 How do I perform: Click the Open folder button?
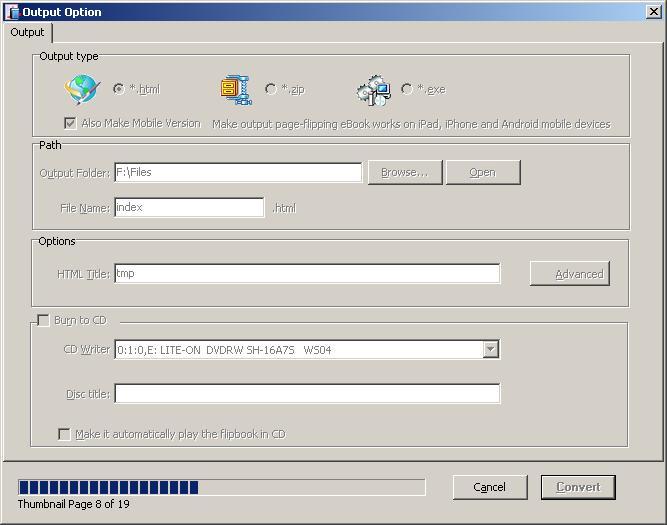483,172
